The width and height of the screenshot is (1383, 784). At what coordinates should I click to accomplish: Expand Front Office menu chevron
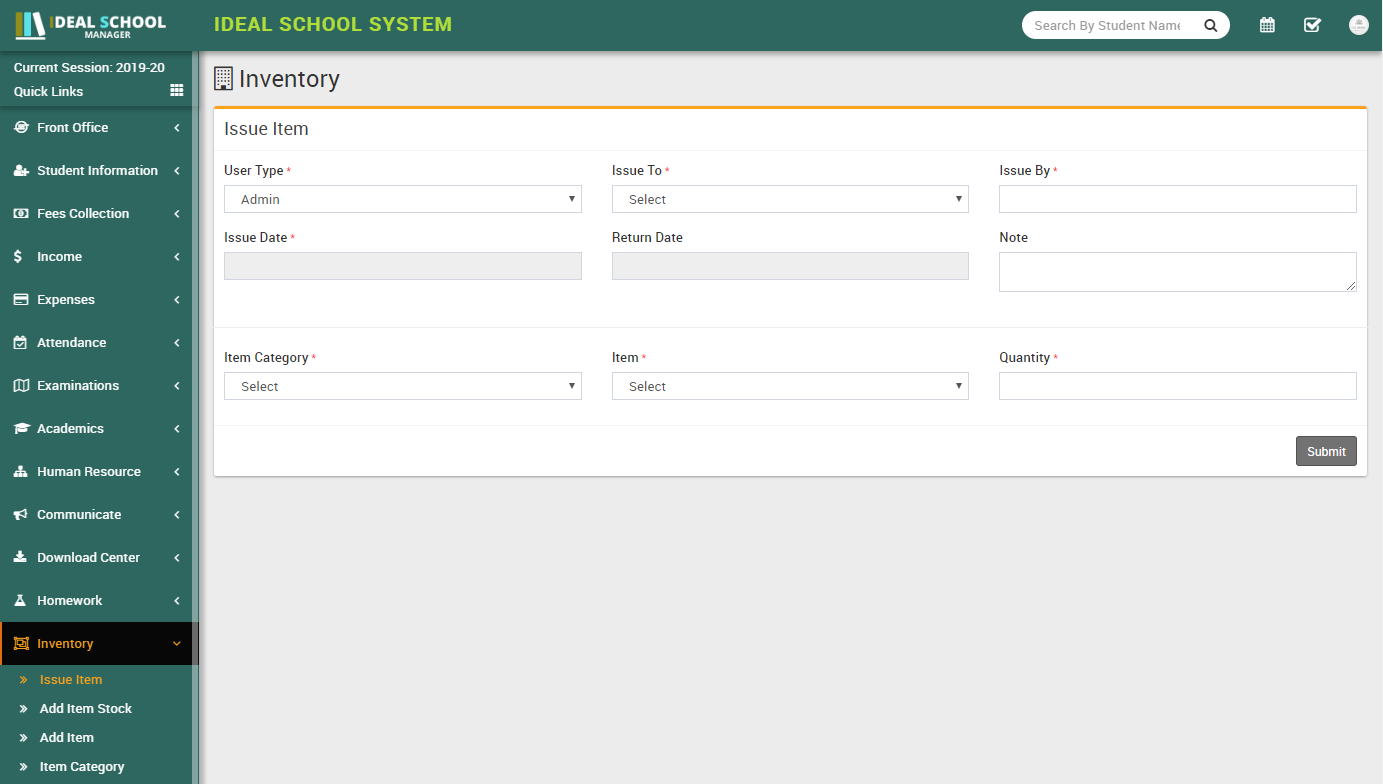click(x=177, y=128)
